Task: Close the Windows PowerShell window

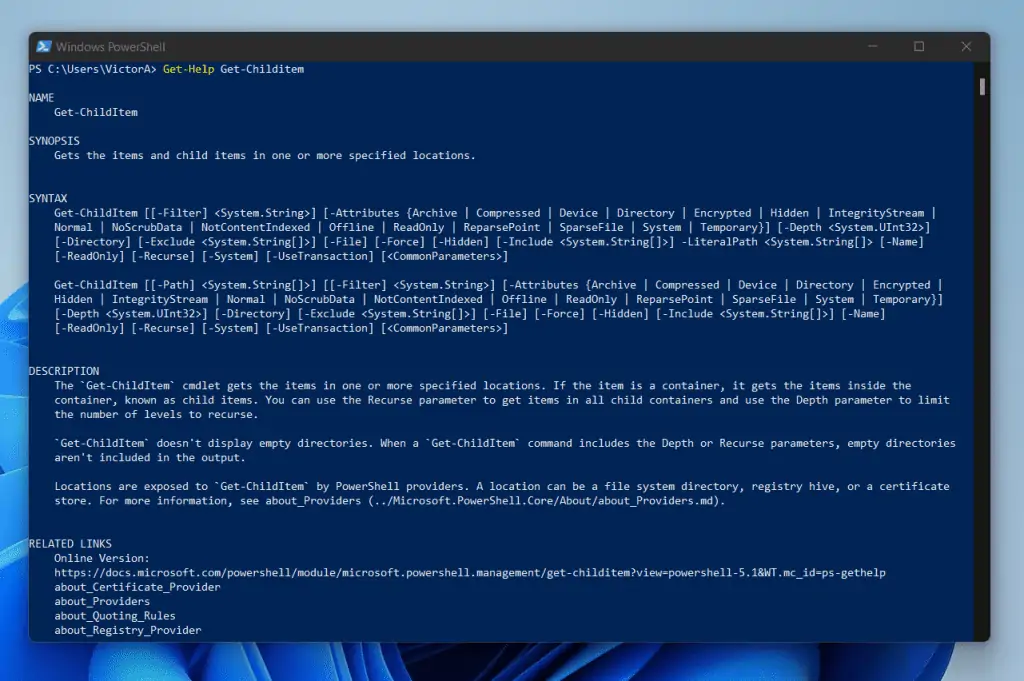Action: coord(966,46)
